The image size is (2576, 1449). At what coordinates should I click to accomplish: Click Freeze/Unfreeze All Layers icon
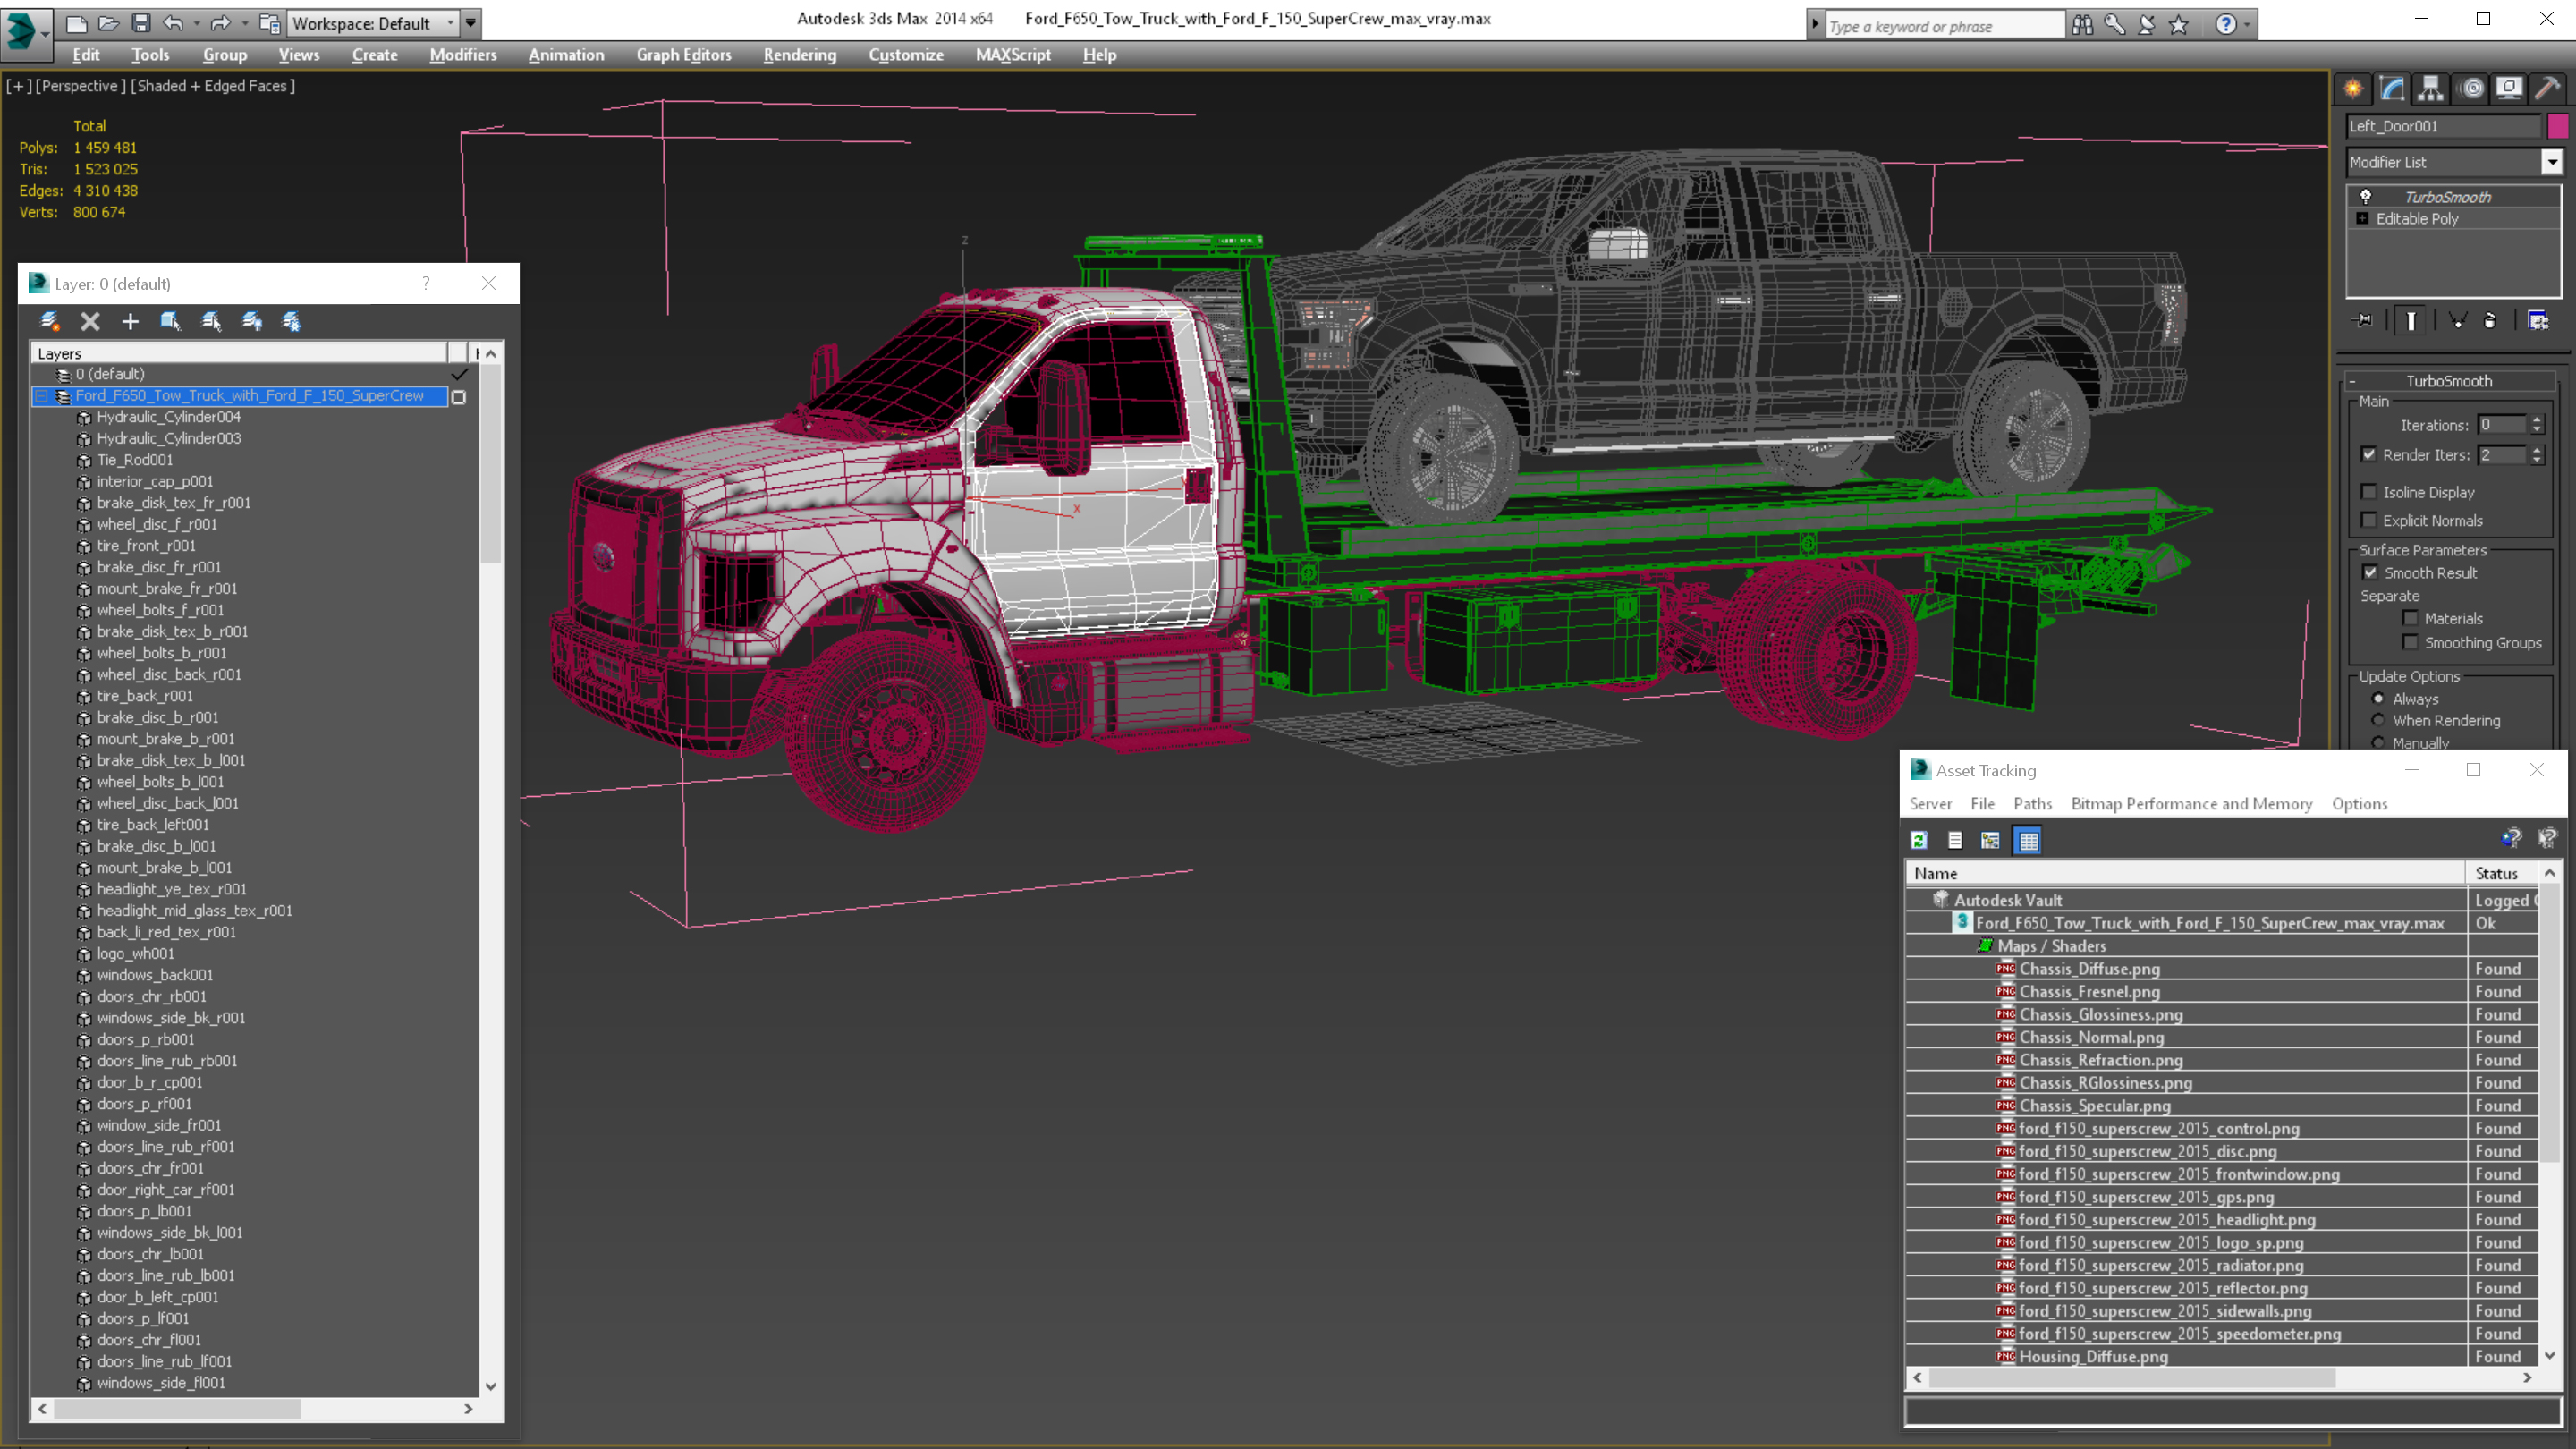tap(291, 321)
